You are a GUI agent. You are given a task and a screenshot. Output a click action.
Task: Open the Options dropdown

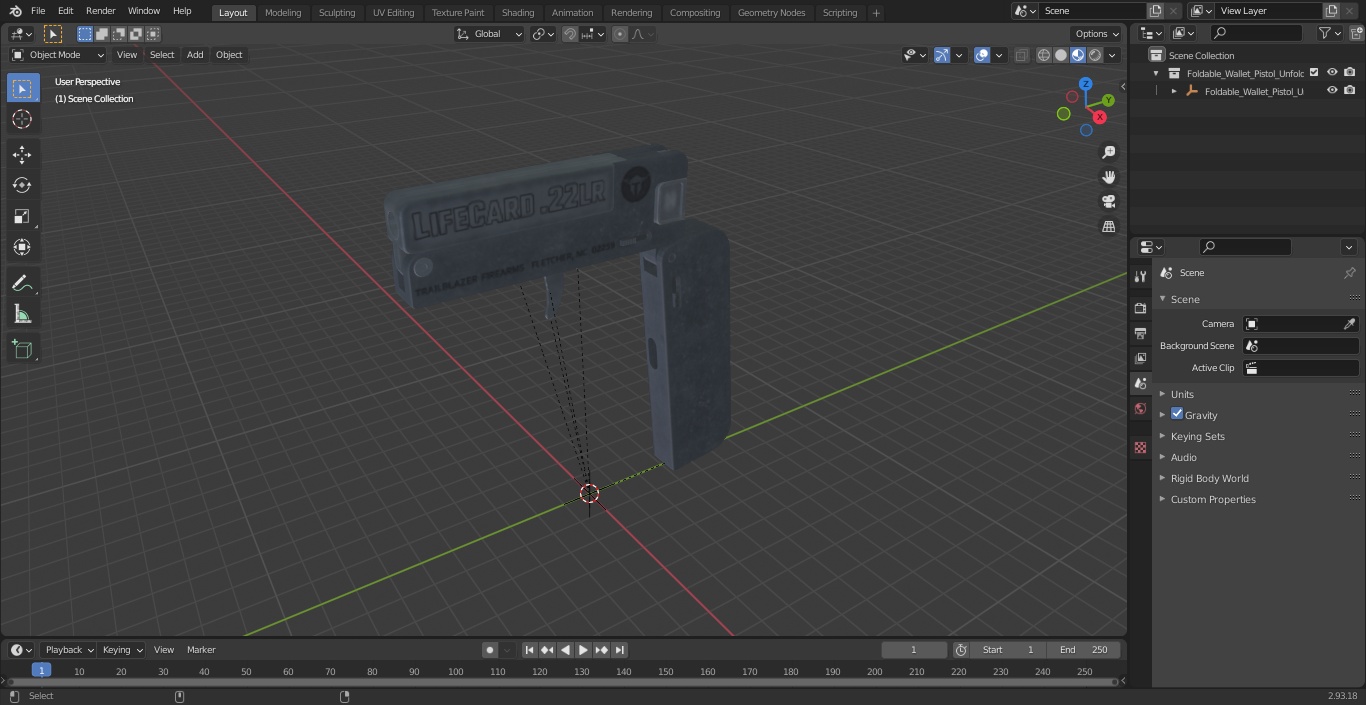(1097, 34)
